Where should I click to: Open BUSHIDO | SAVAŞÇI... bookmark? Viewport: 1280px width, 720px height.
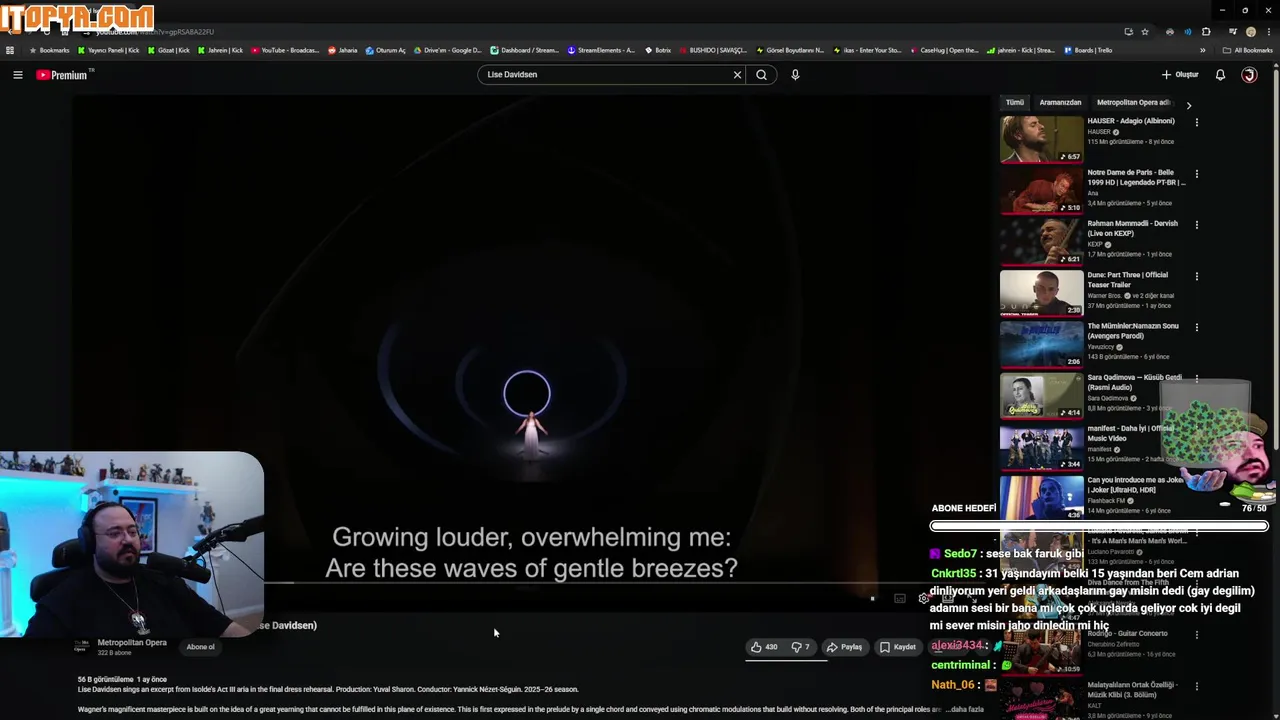(x=713, y=50)
